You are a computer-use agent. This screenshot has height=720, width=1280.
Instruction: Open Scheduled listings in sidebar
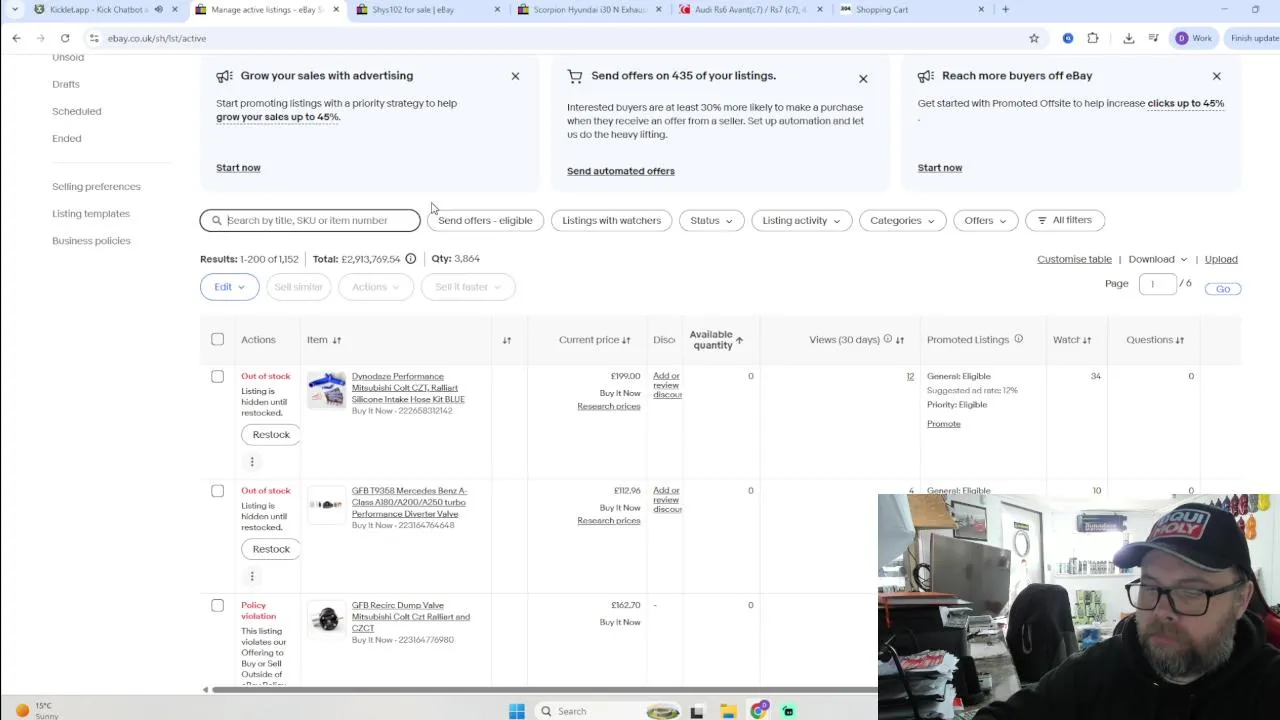[x=76, y=111]
